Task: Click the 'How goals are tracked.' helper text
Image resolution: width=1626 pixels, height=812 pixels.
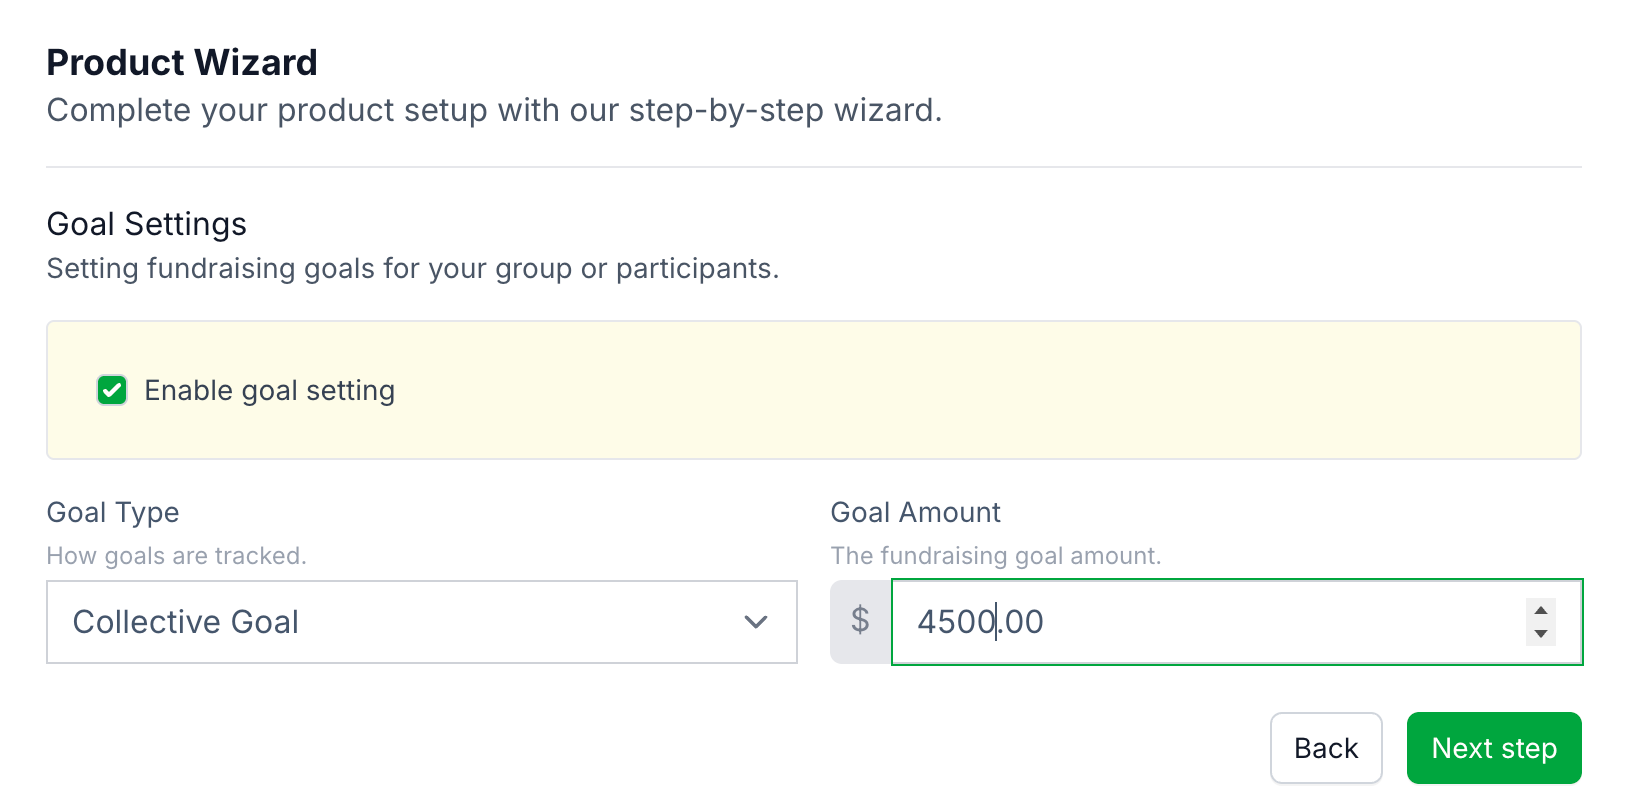Action: coord(177,556)
